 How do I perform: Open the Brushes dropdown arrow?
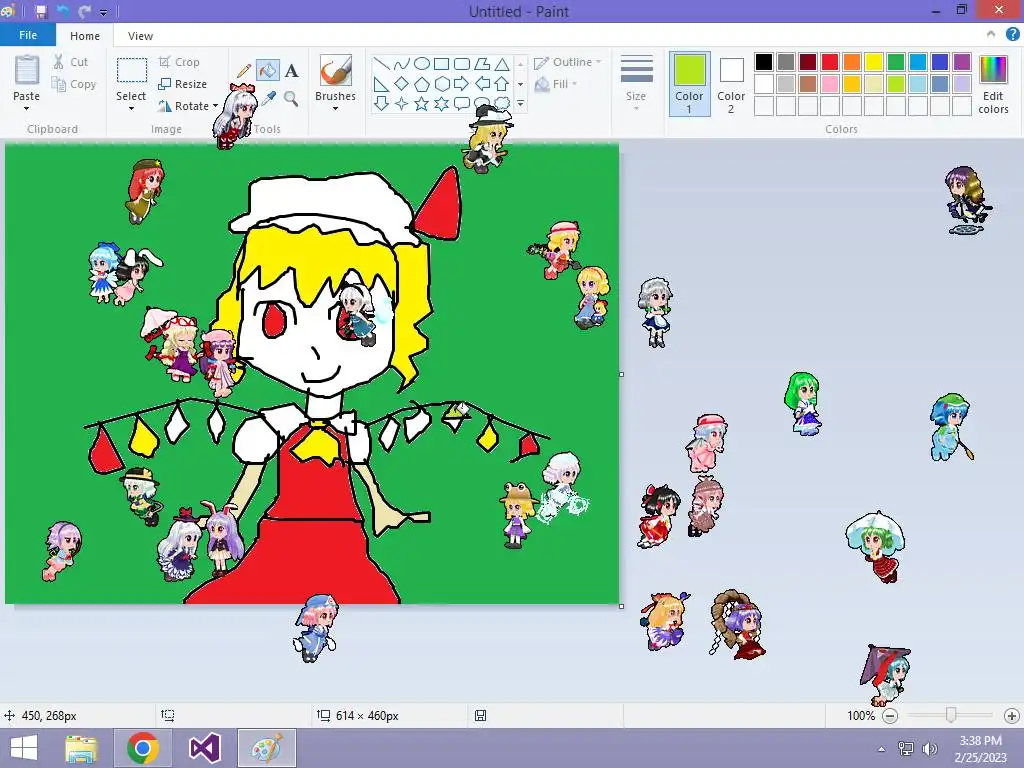[336, 108]
